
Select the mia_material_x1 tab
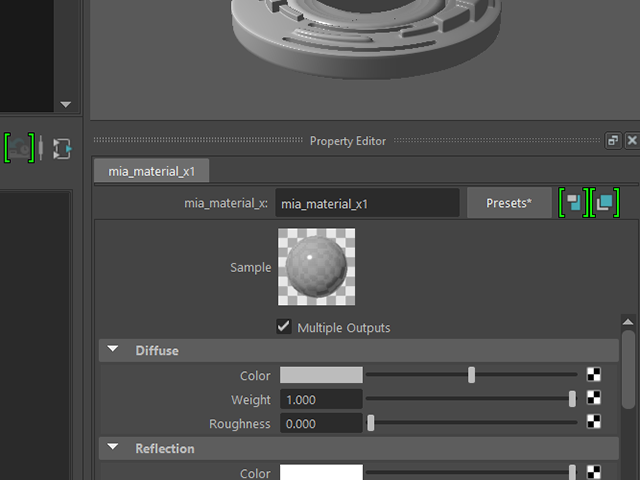151,171
